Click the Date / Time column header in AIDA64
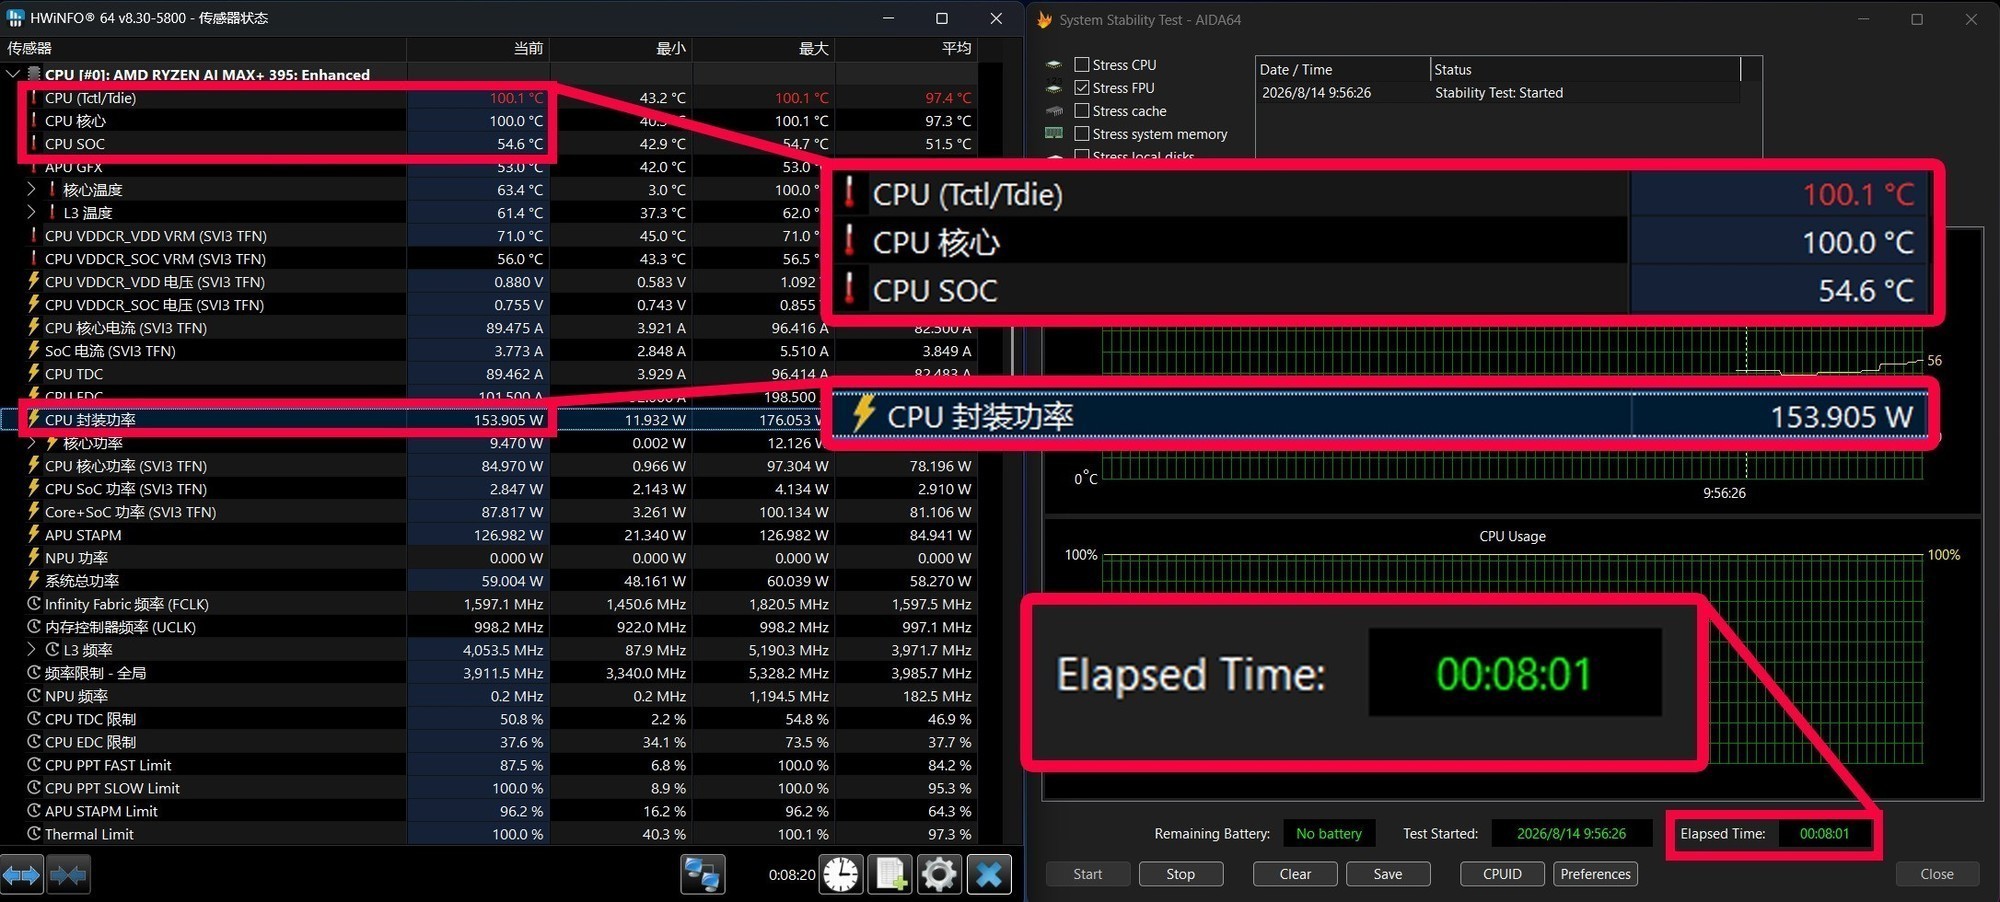Image resolution: width=2000 pixels, height=902 pixels. coord(1343,69)
